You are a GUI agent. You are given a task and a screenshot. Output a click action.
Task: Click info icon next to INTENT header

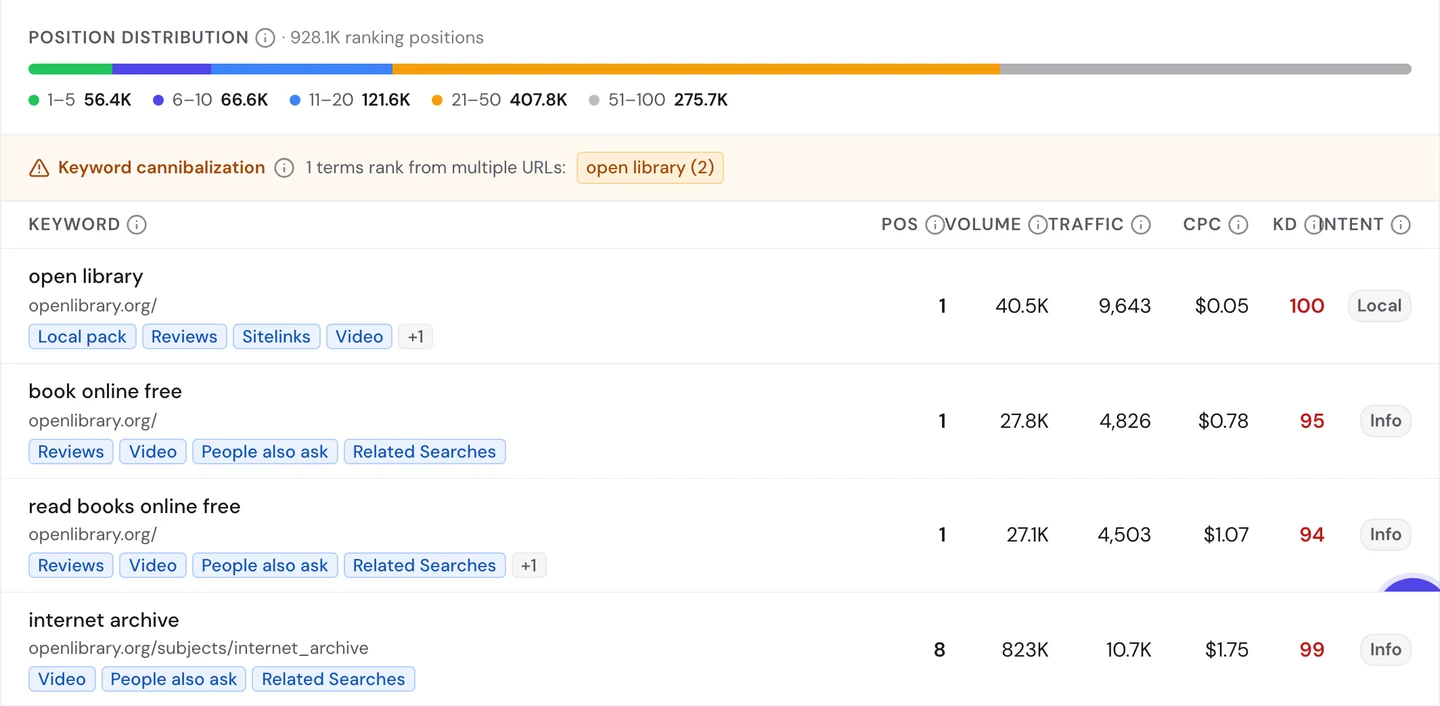1401,225
